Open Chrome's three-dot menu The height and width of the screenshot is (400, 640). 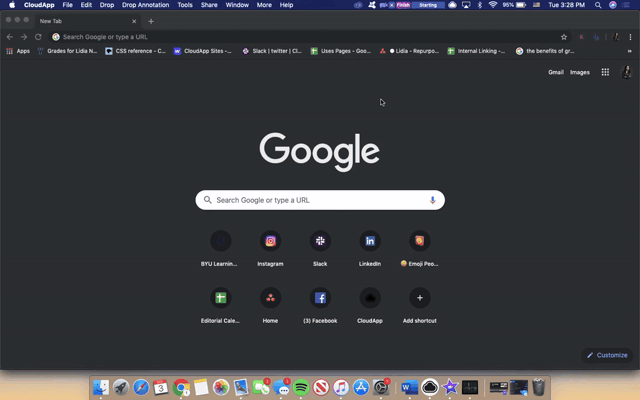pyautogui.click(x=630, y=37)
